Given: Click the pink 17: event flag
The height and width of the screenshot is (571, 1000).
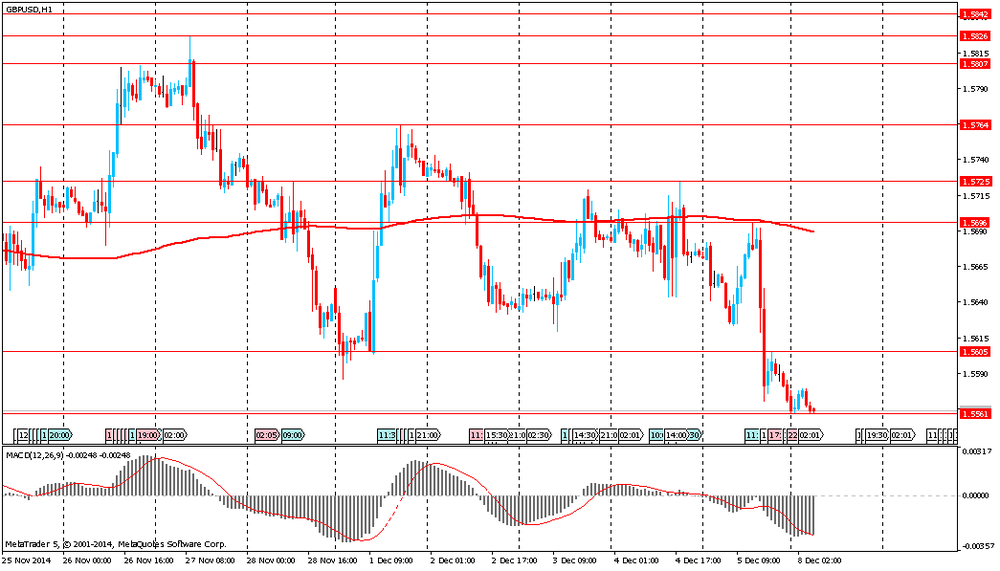Looking at the screenshot, I should [x=775, y=436].
